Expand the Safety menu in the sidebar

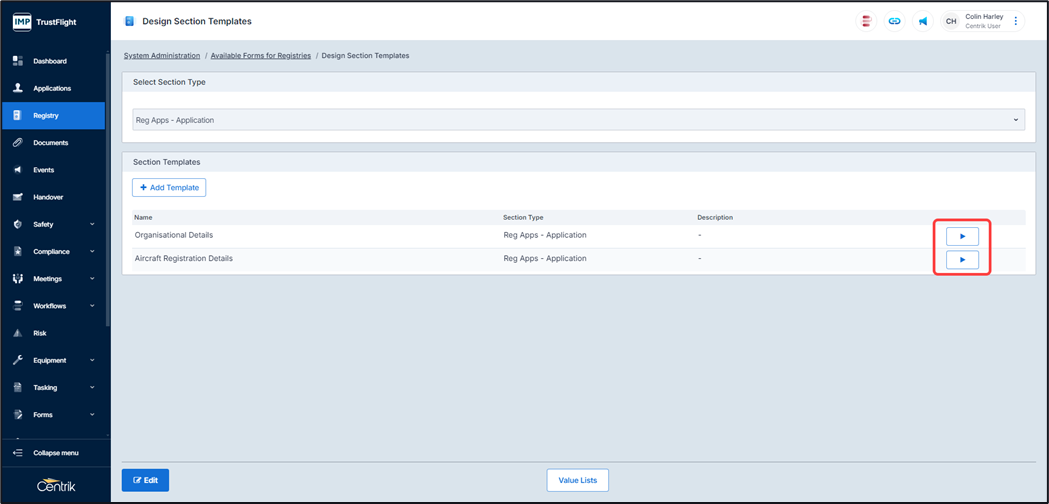[x=54, y=224]
